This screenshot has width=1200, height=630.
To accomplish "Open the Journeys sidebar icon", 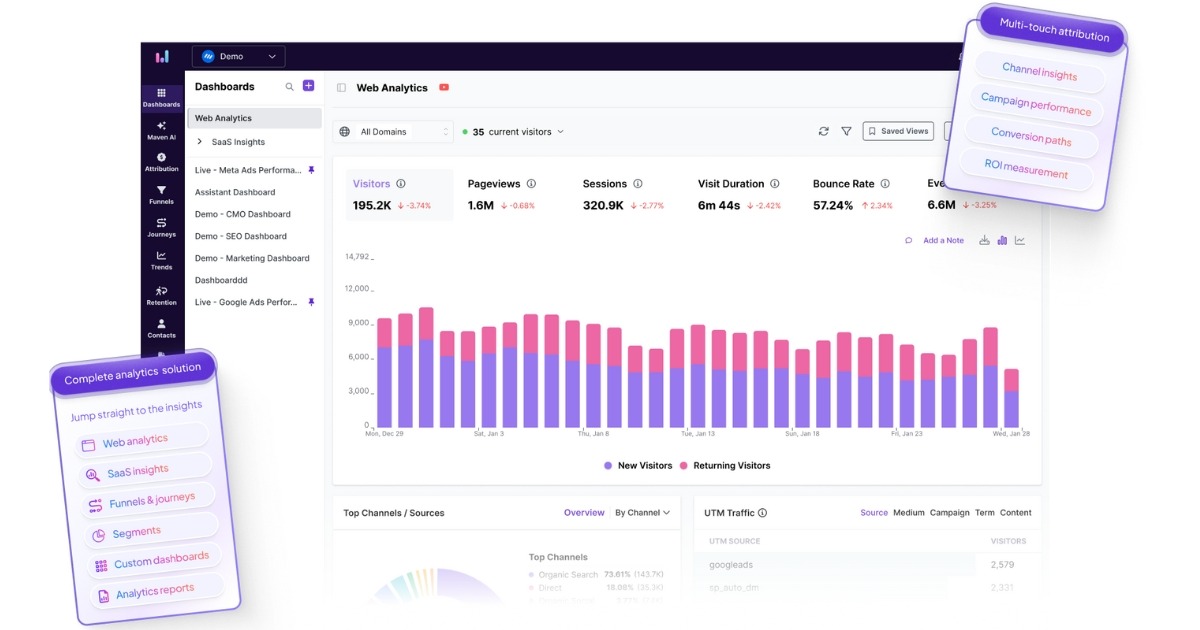I will click(x=161, y=228).
